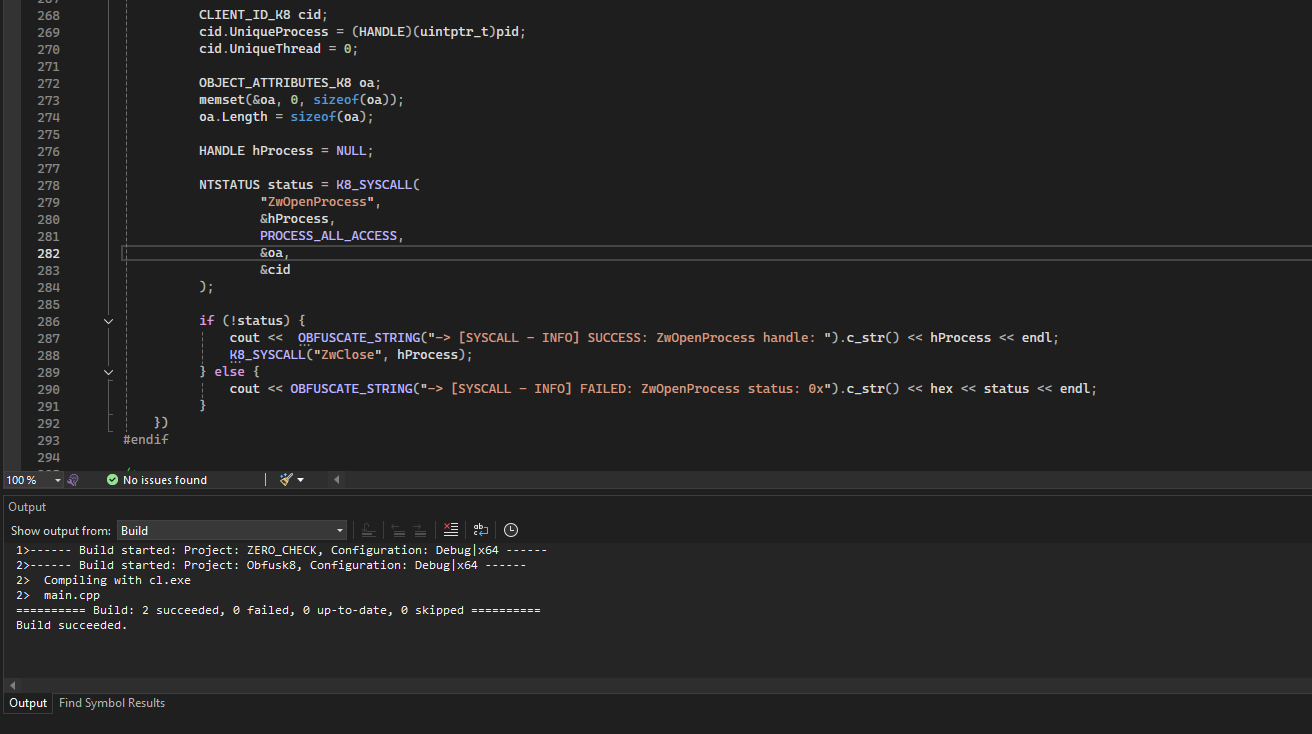Click the Obfusk8 build started line
Viewport: 1312px width, 734px height.
271,565
